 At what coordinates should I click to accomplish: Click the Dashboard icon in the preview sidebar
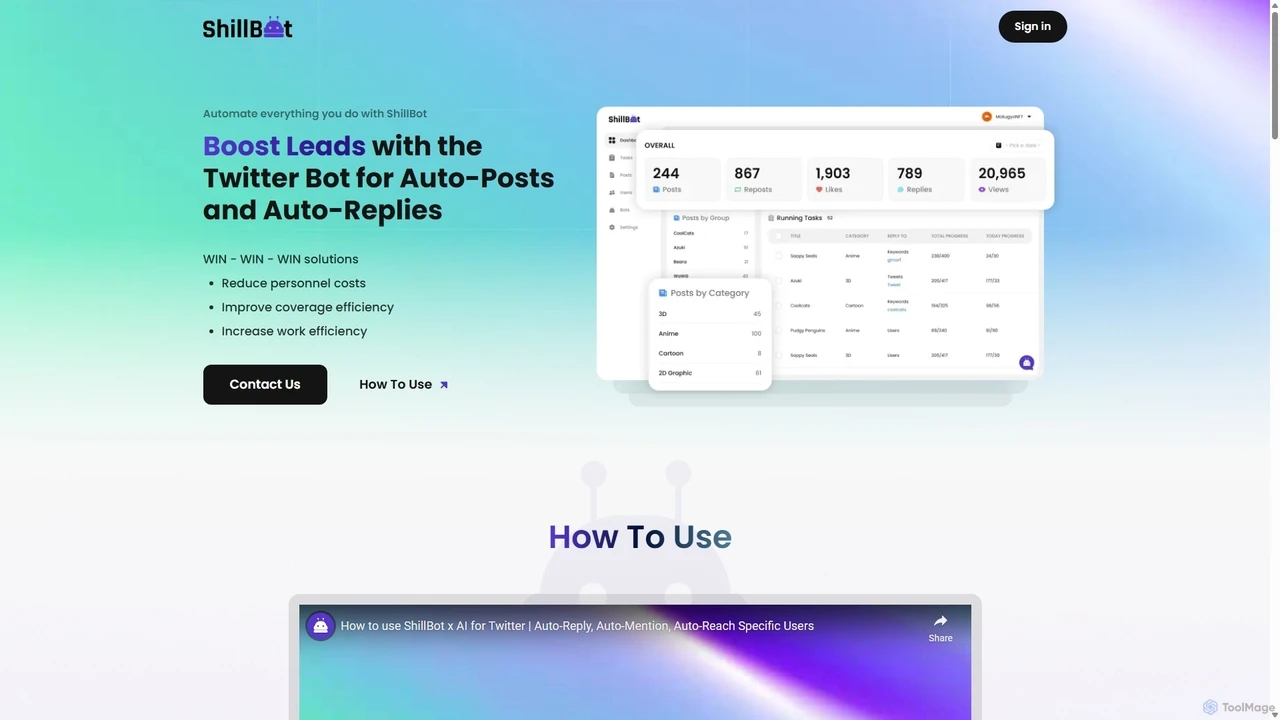(612, 140)
